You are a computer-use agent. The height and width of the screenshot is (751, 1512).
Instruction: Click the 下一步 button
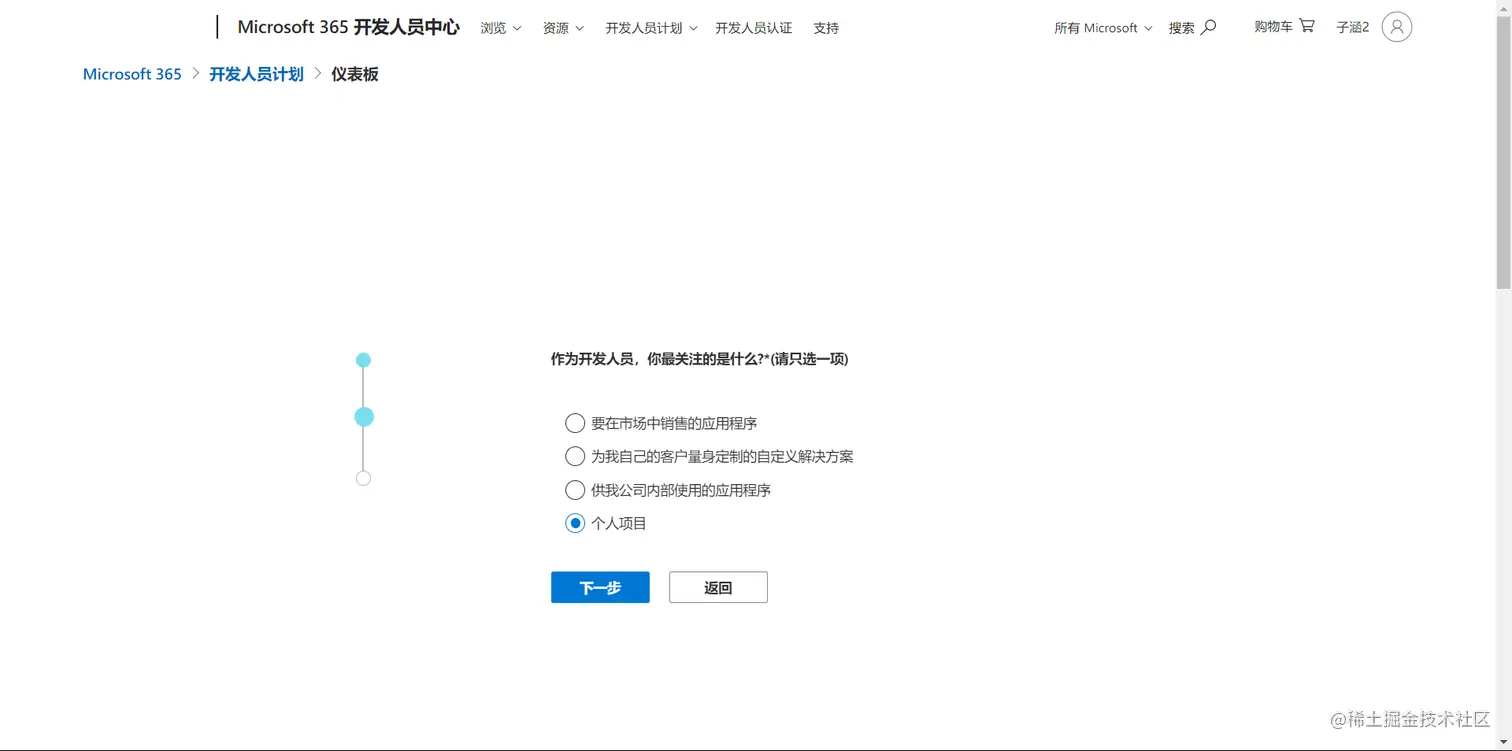[x=599, y=587]
